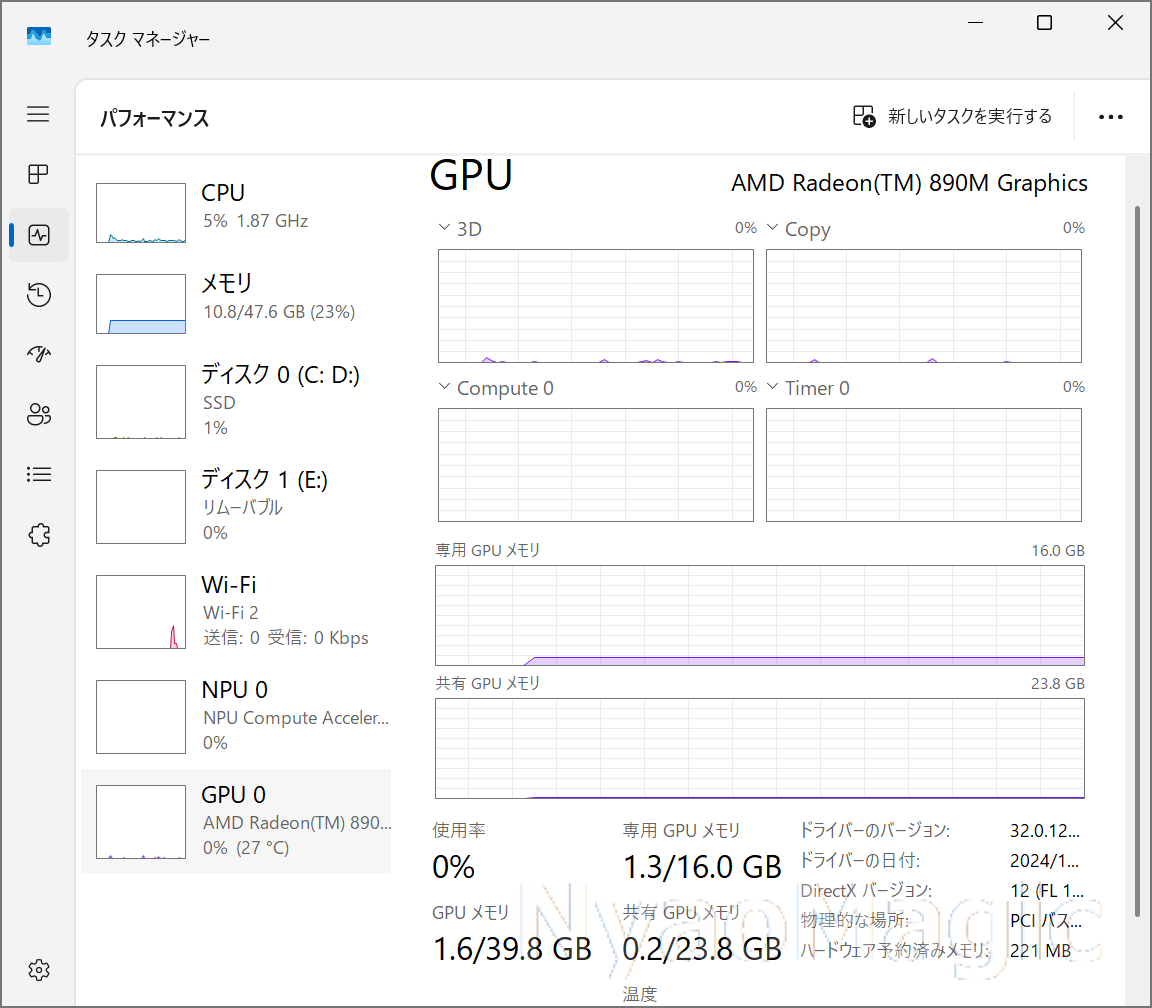This screenshot has height=1008, width=1152.
Task: Click the DirectX value 12 (FL 1...
Action: tap(1047, 890)
